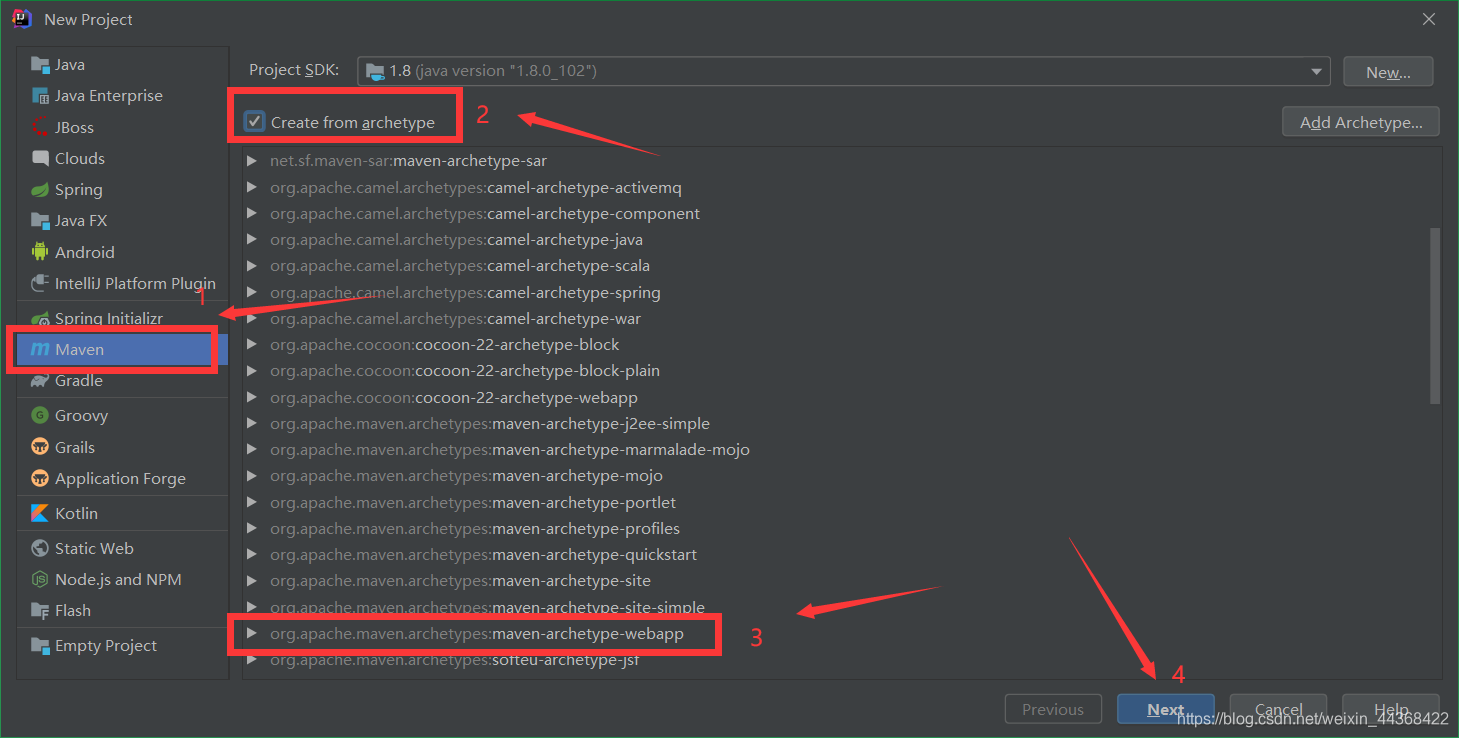Expand camel-archetype-activemq entry
The image size is (1459, 738).
click(252, 187)
